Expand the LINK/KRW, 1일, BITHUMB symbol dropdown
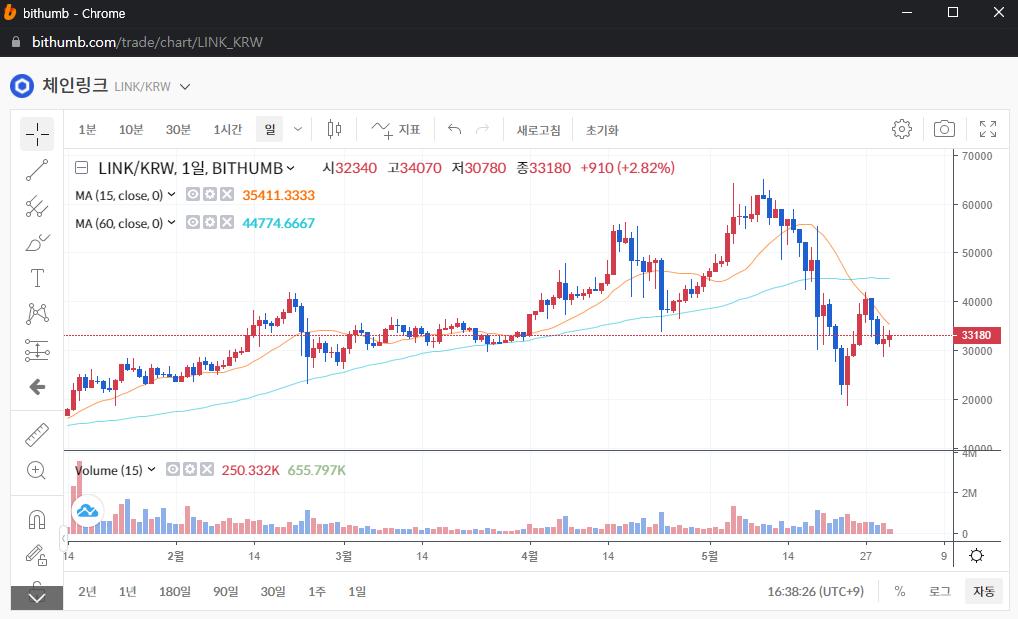 [x=291, y=168]
